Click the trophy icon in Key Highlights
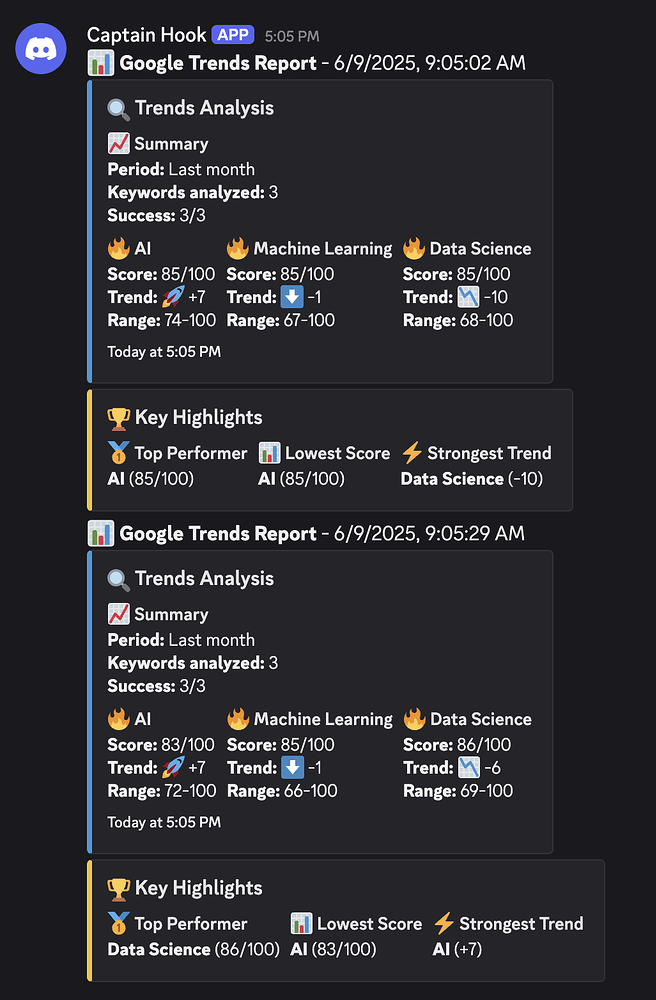The height and width of the screenshot is (1000, 656). point(119,417)
